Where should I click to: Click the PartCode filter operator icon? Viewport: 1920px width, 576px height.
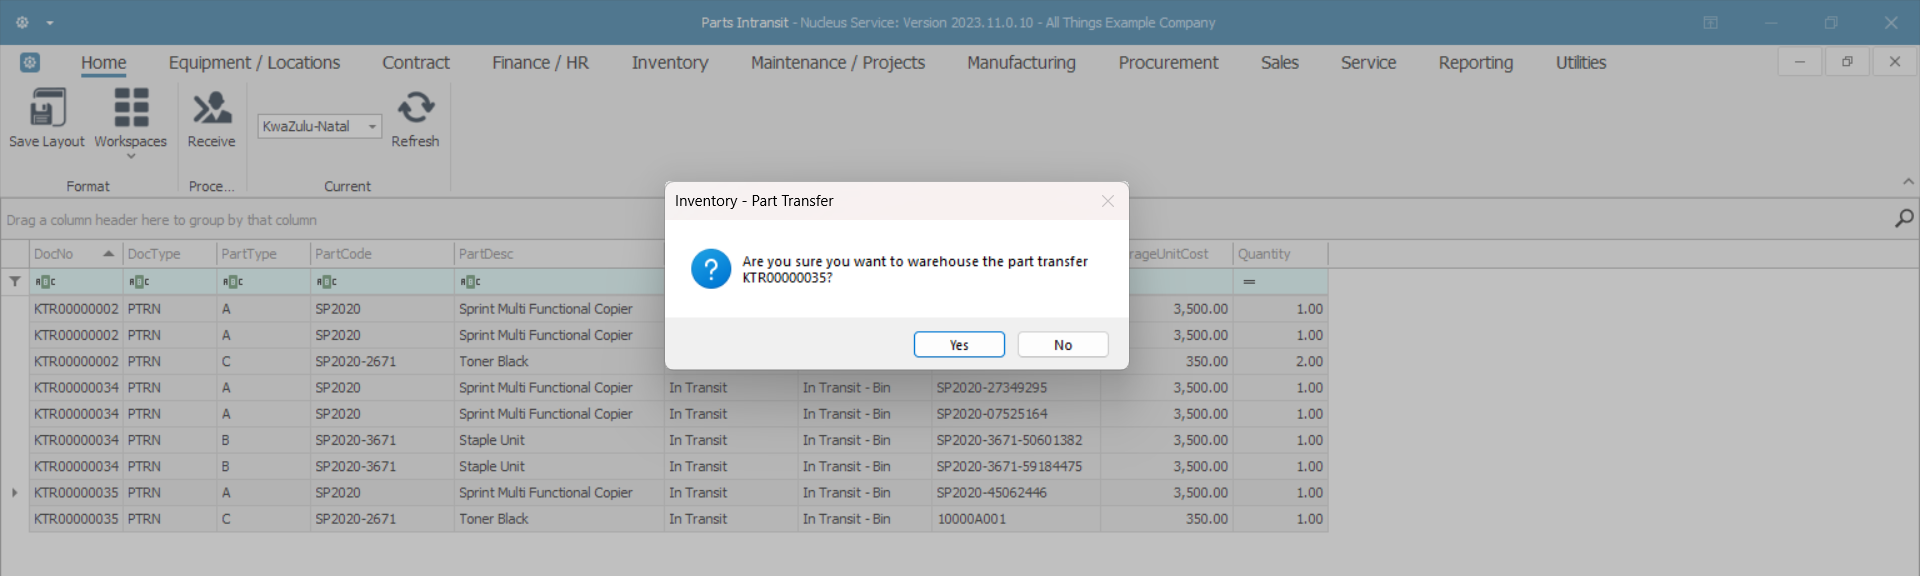(326, 282)
